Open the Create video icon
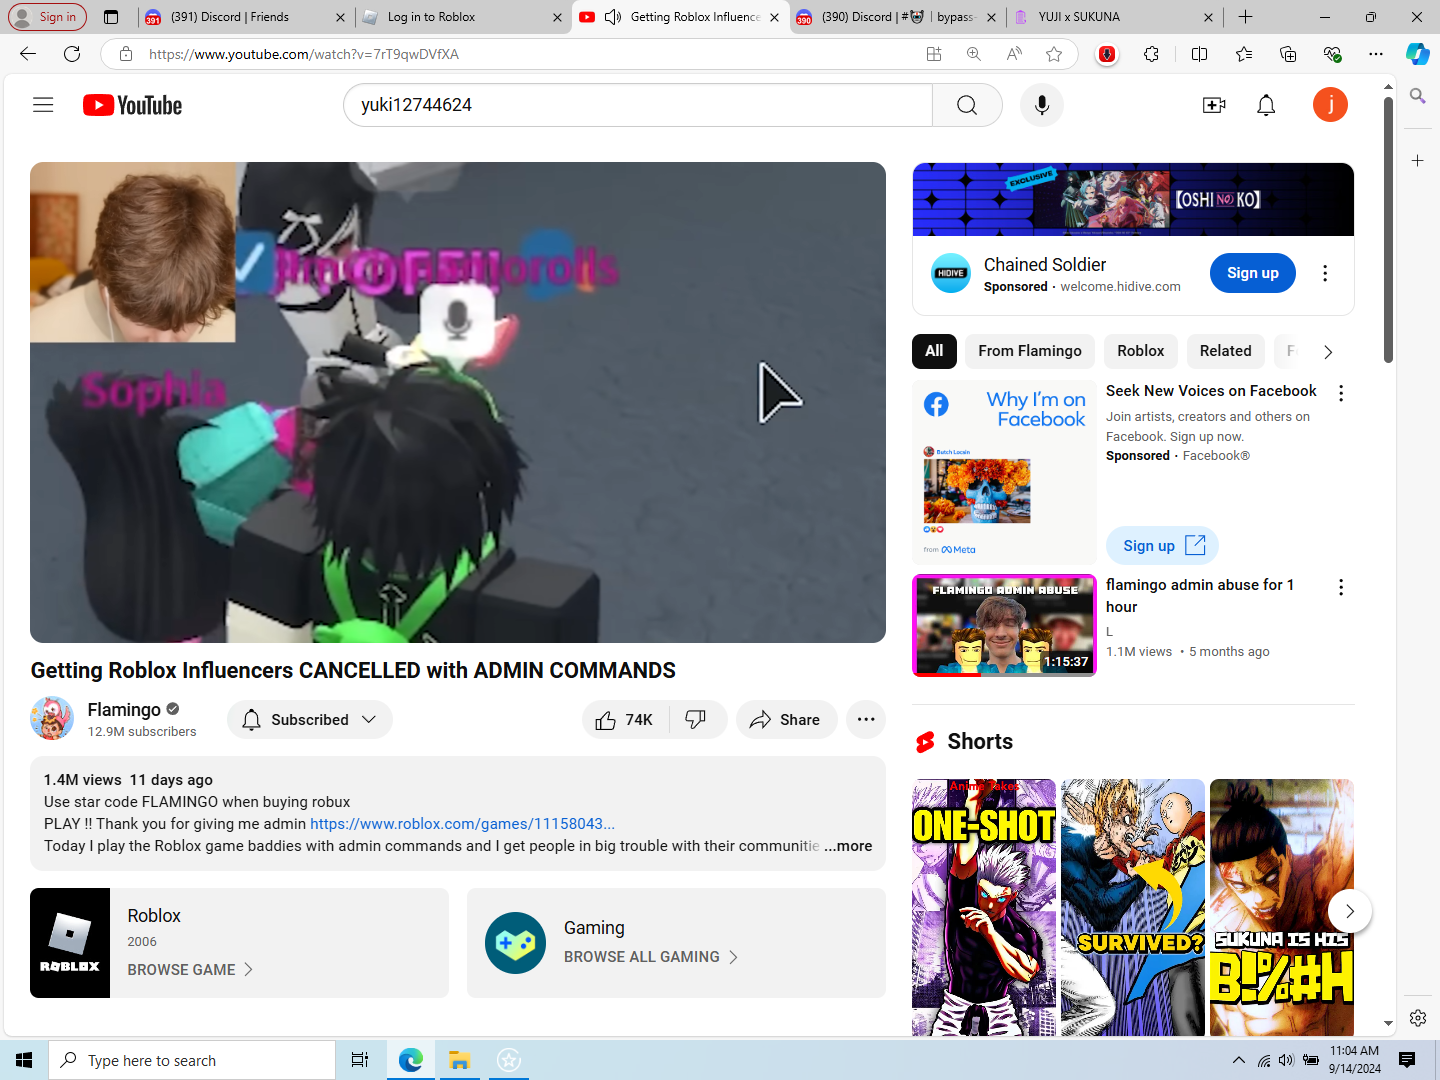This screenshot has width=1440, height=1080. (1214, 105)
